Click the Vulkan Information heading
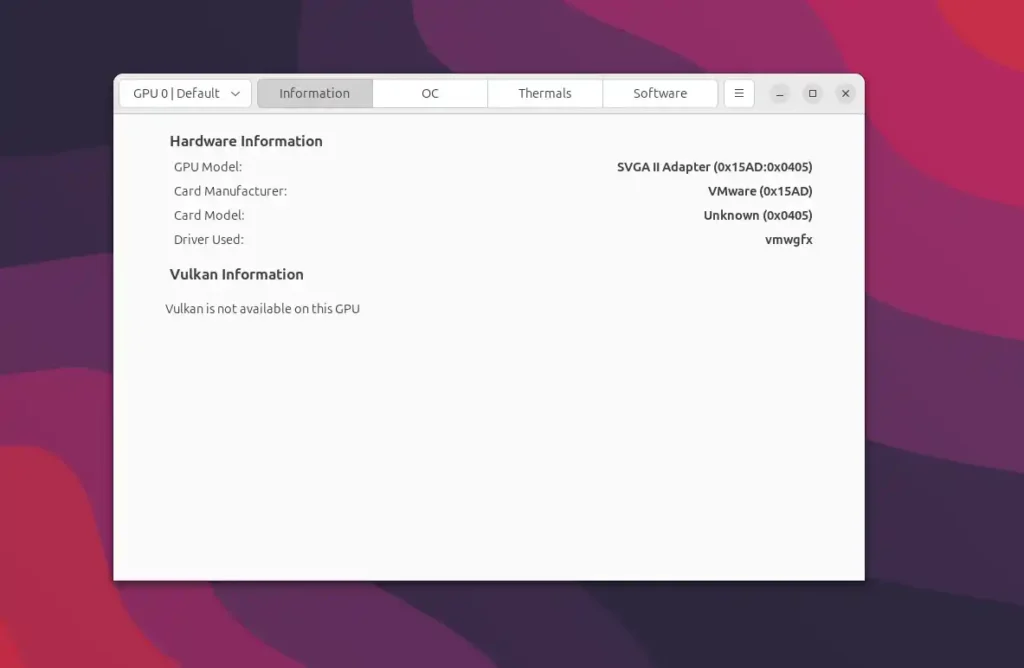The image size is (1024, 668). [236, 274]
